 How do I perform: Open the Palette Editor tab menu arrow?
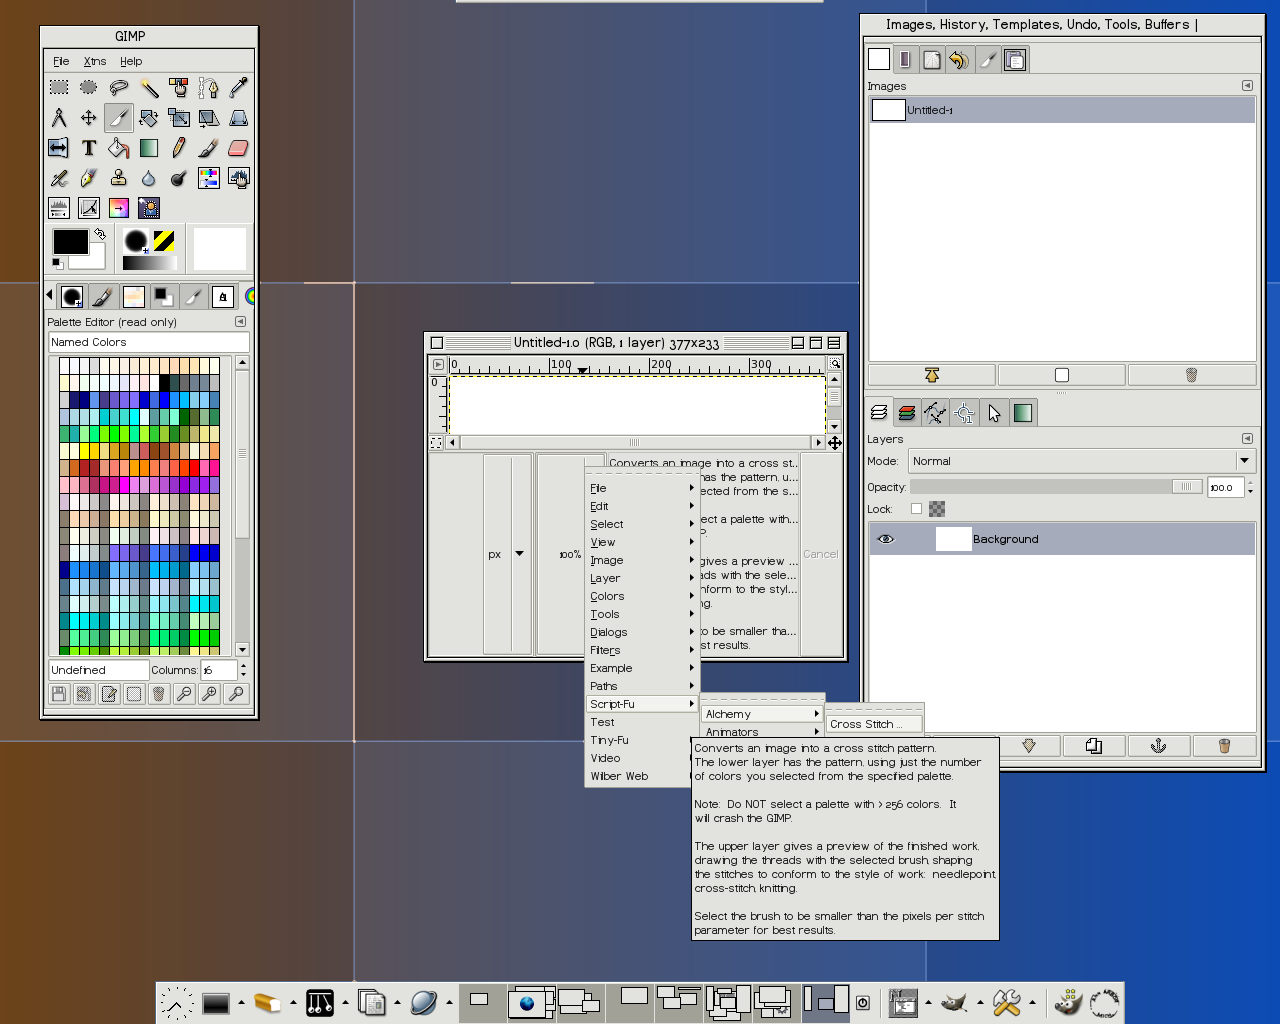click(240, 322)
